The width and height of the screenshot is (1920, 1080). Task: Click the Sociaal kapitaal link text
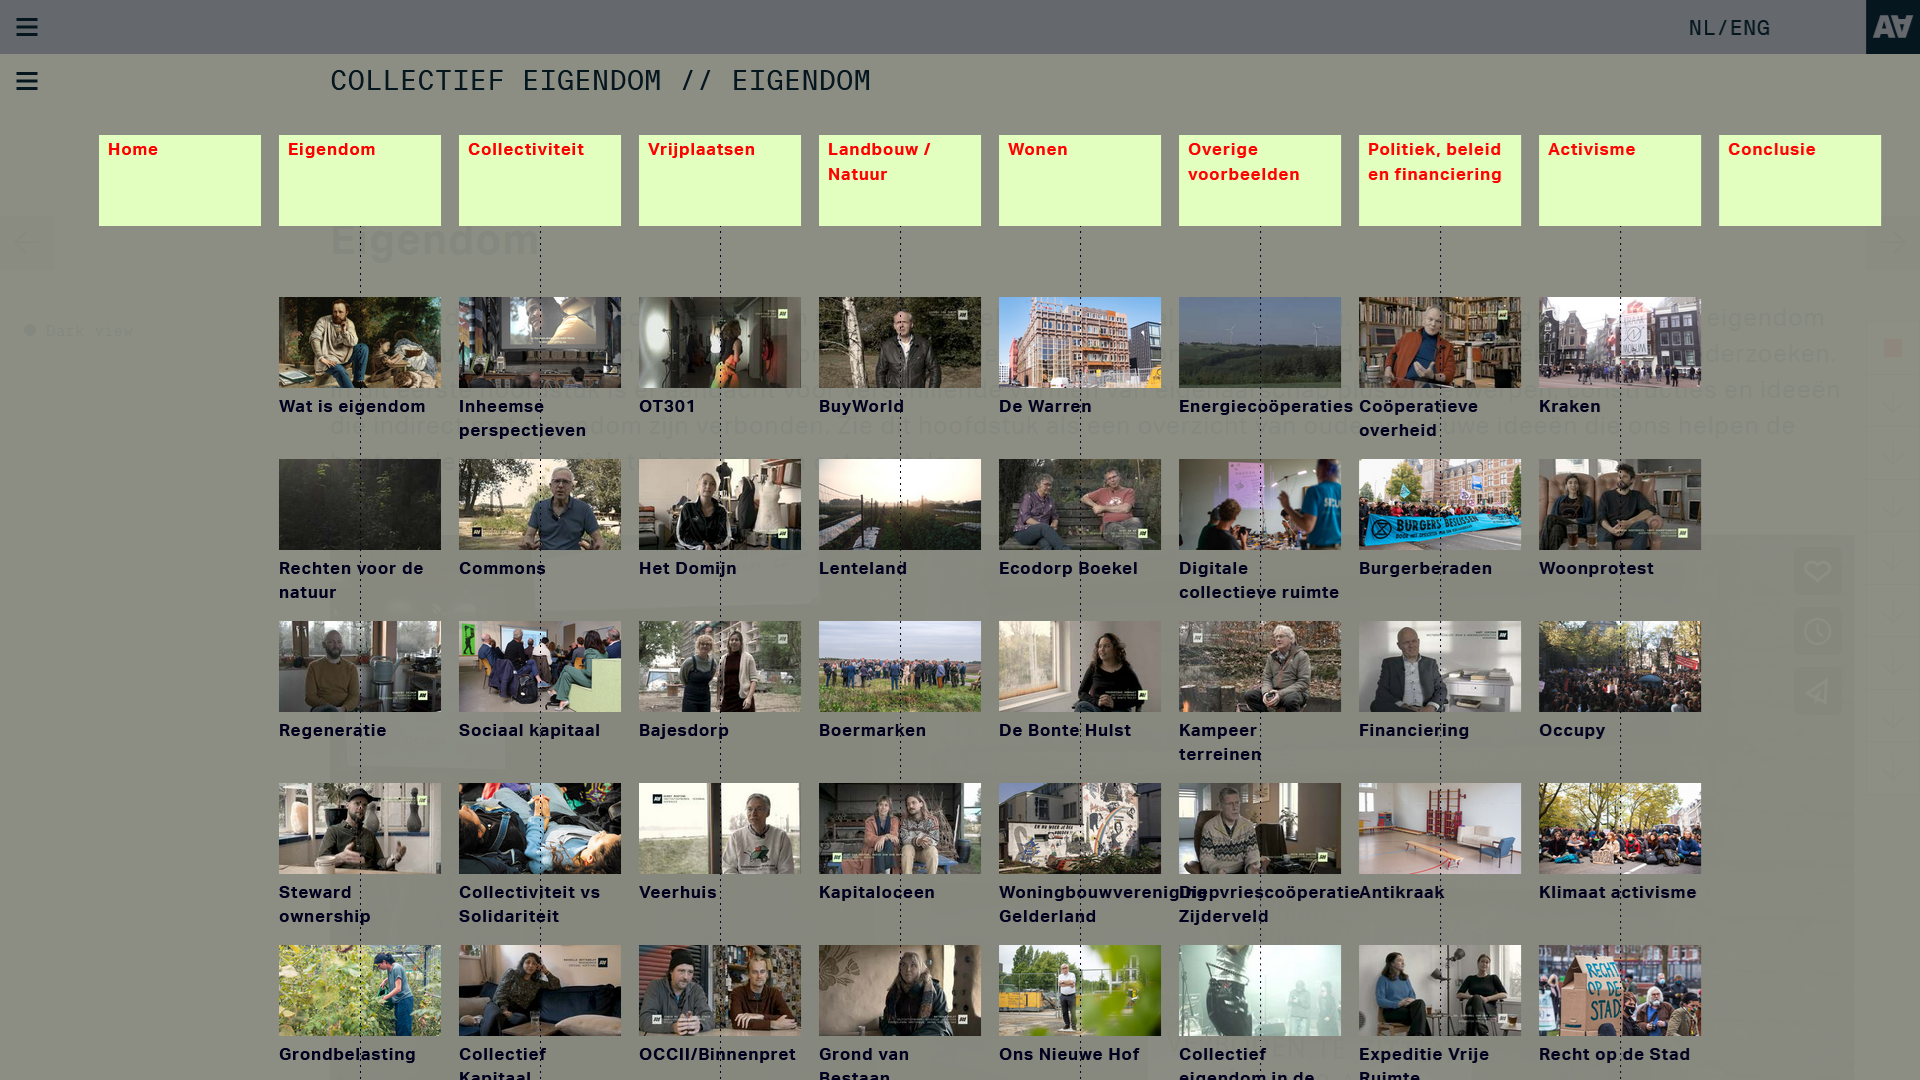pyautogui.click(x=530, y=730)
